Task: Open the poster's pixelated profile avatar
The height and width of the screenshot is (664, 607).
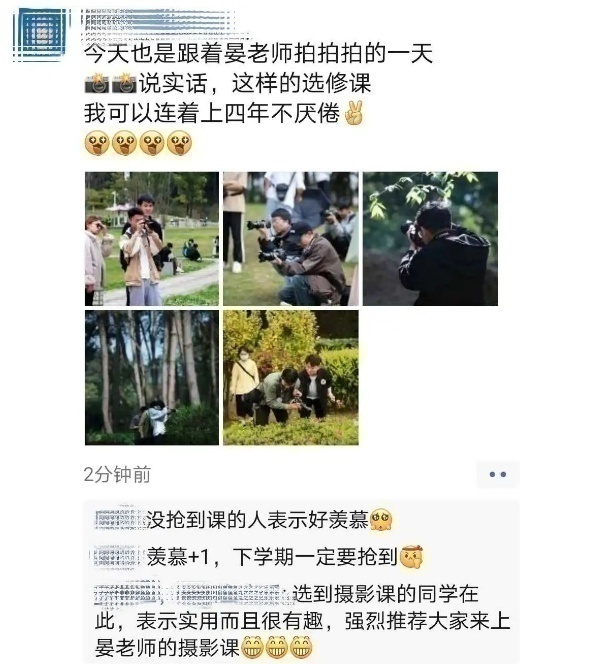Action: point(41,34)
